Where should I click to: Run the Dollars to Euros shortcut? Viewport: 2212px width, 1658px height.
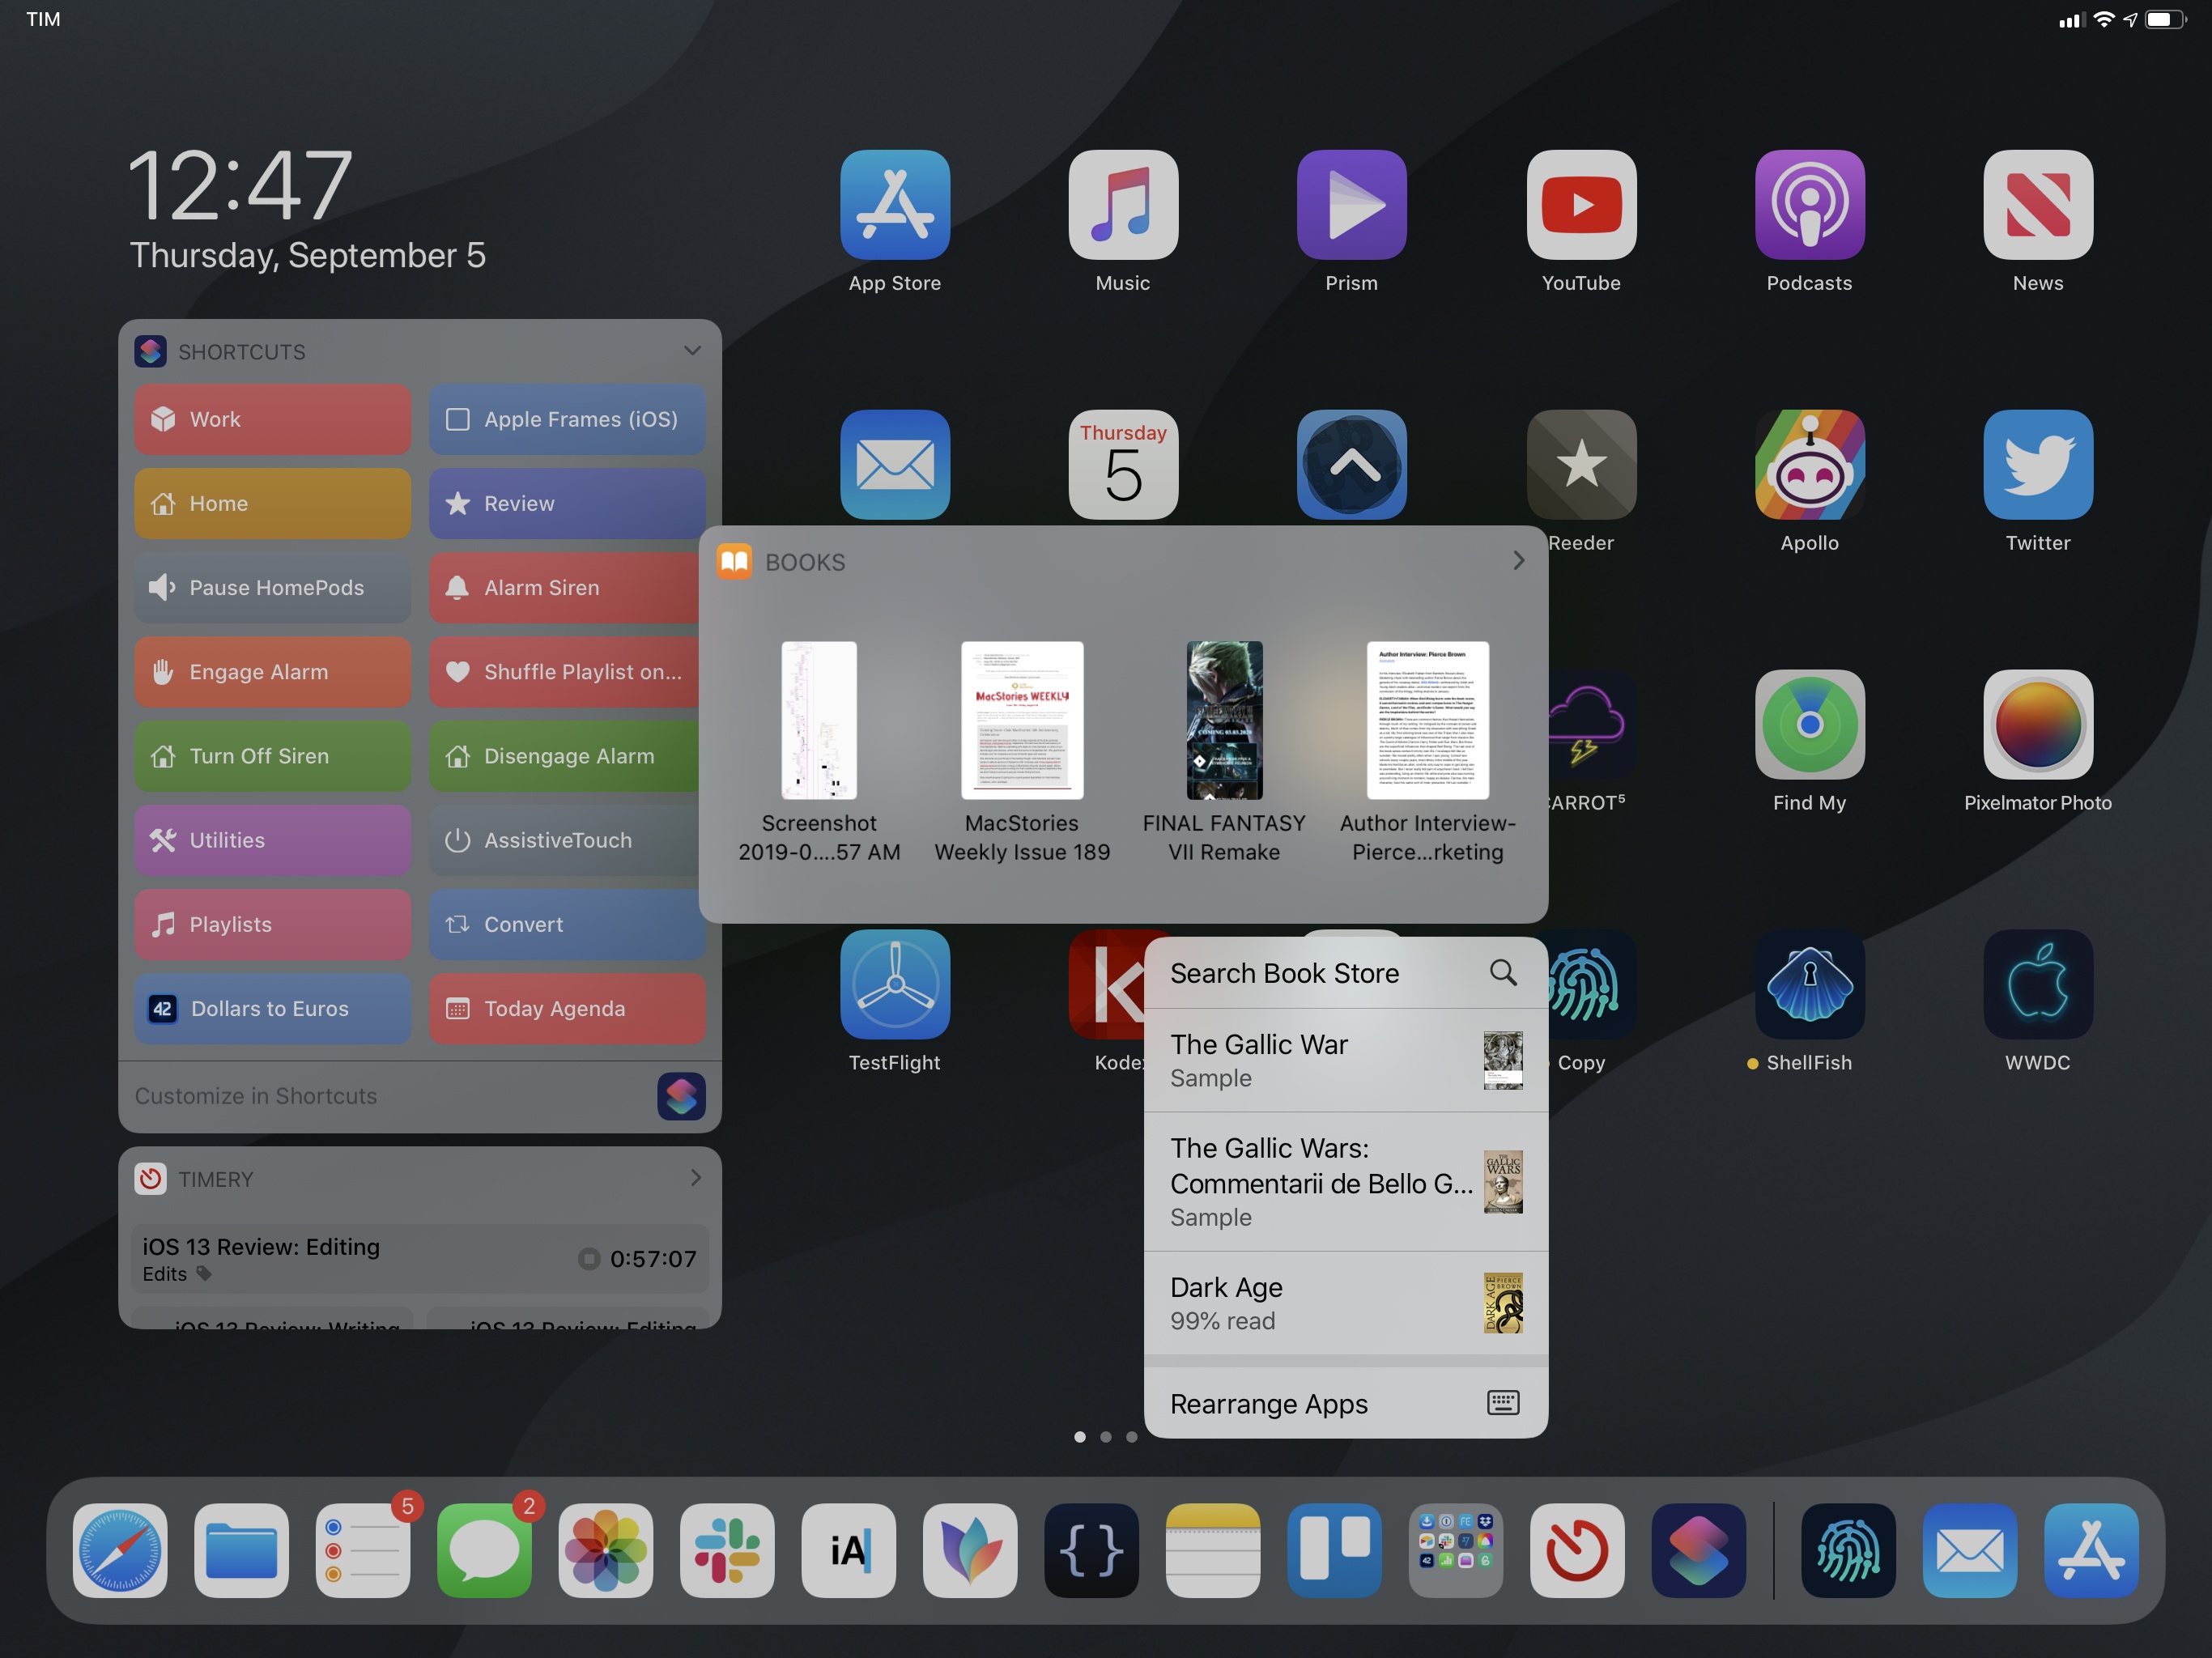point(272,1008)
